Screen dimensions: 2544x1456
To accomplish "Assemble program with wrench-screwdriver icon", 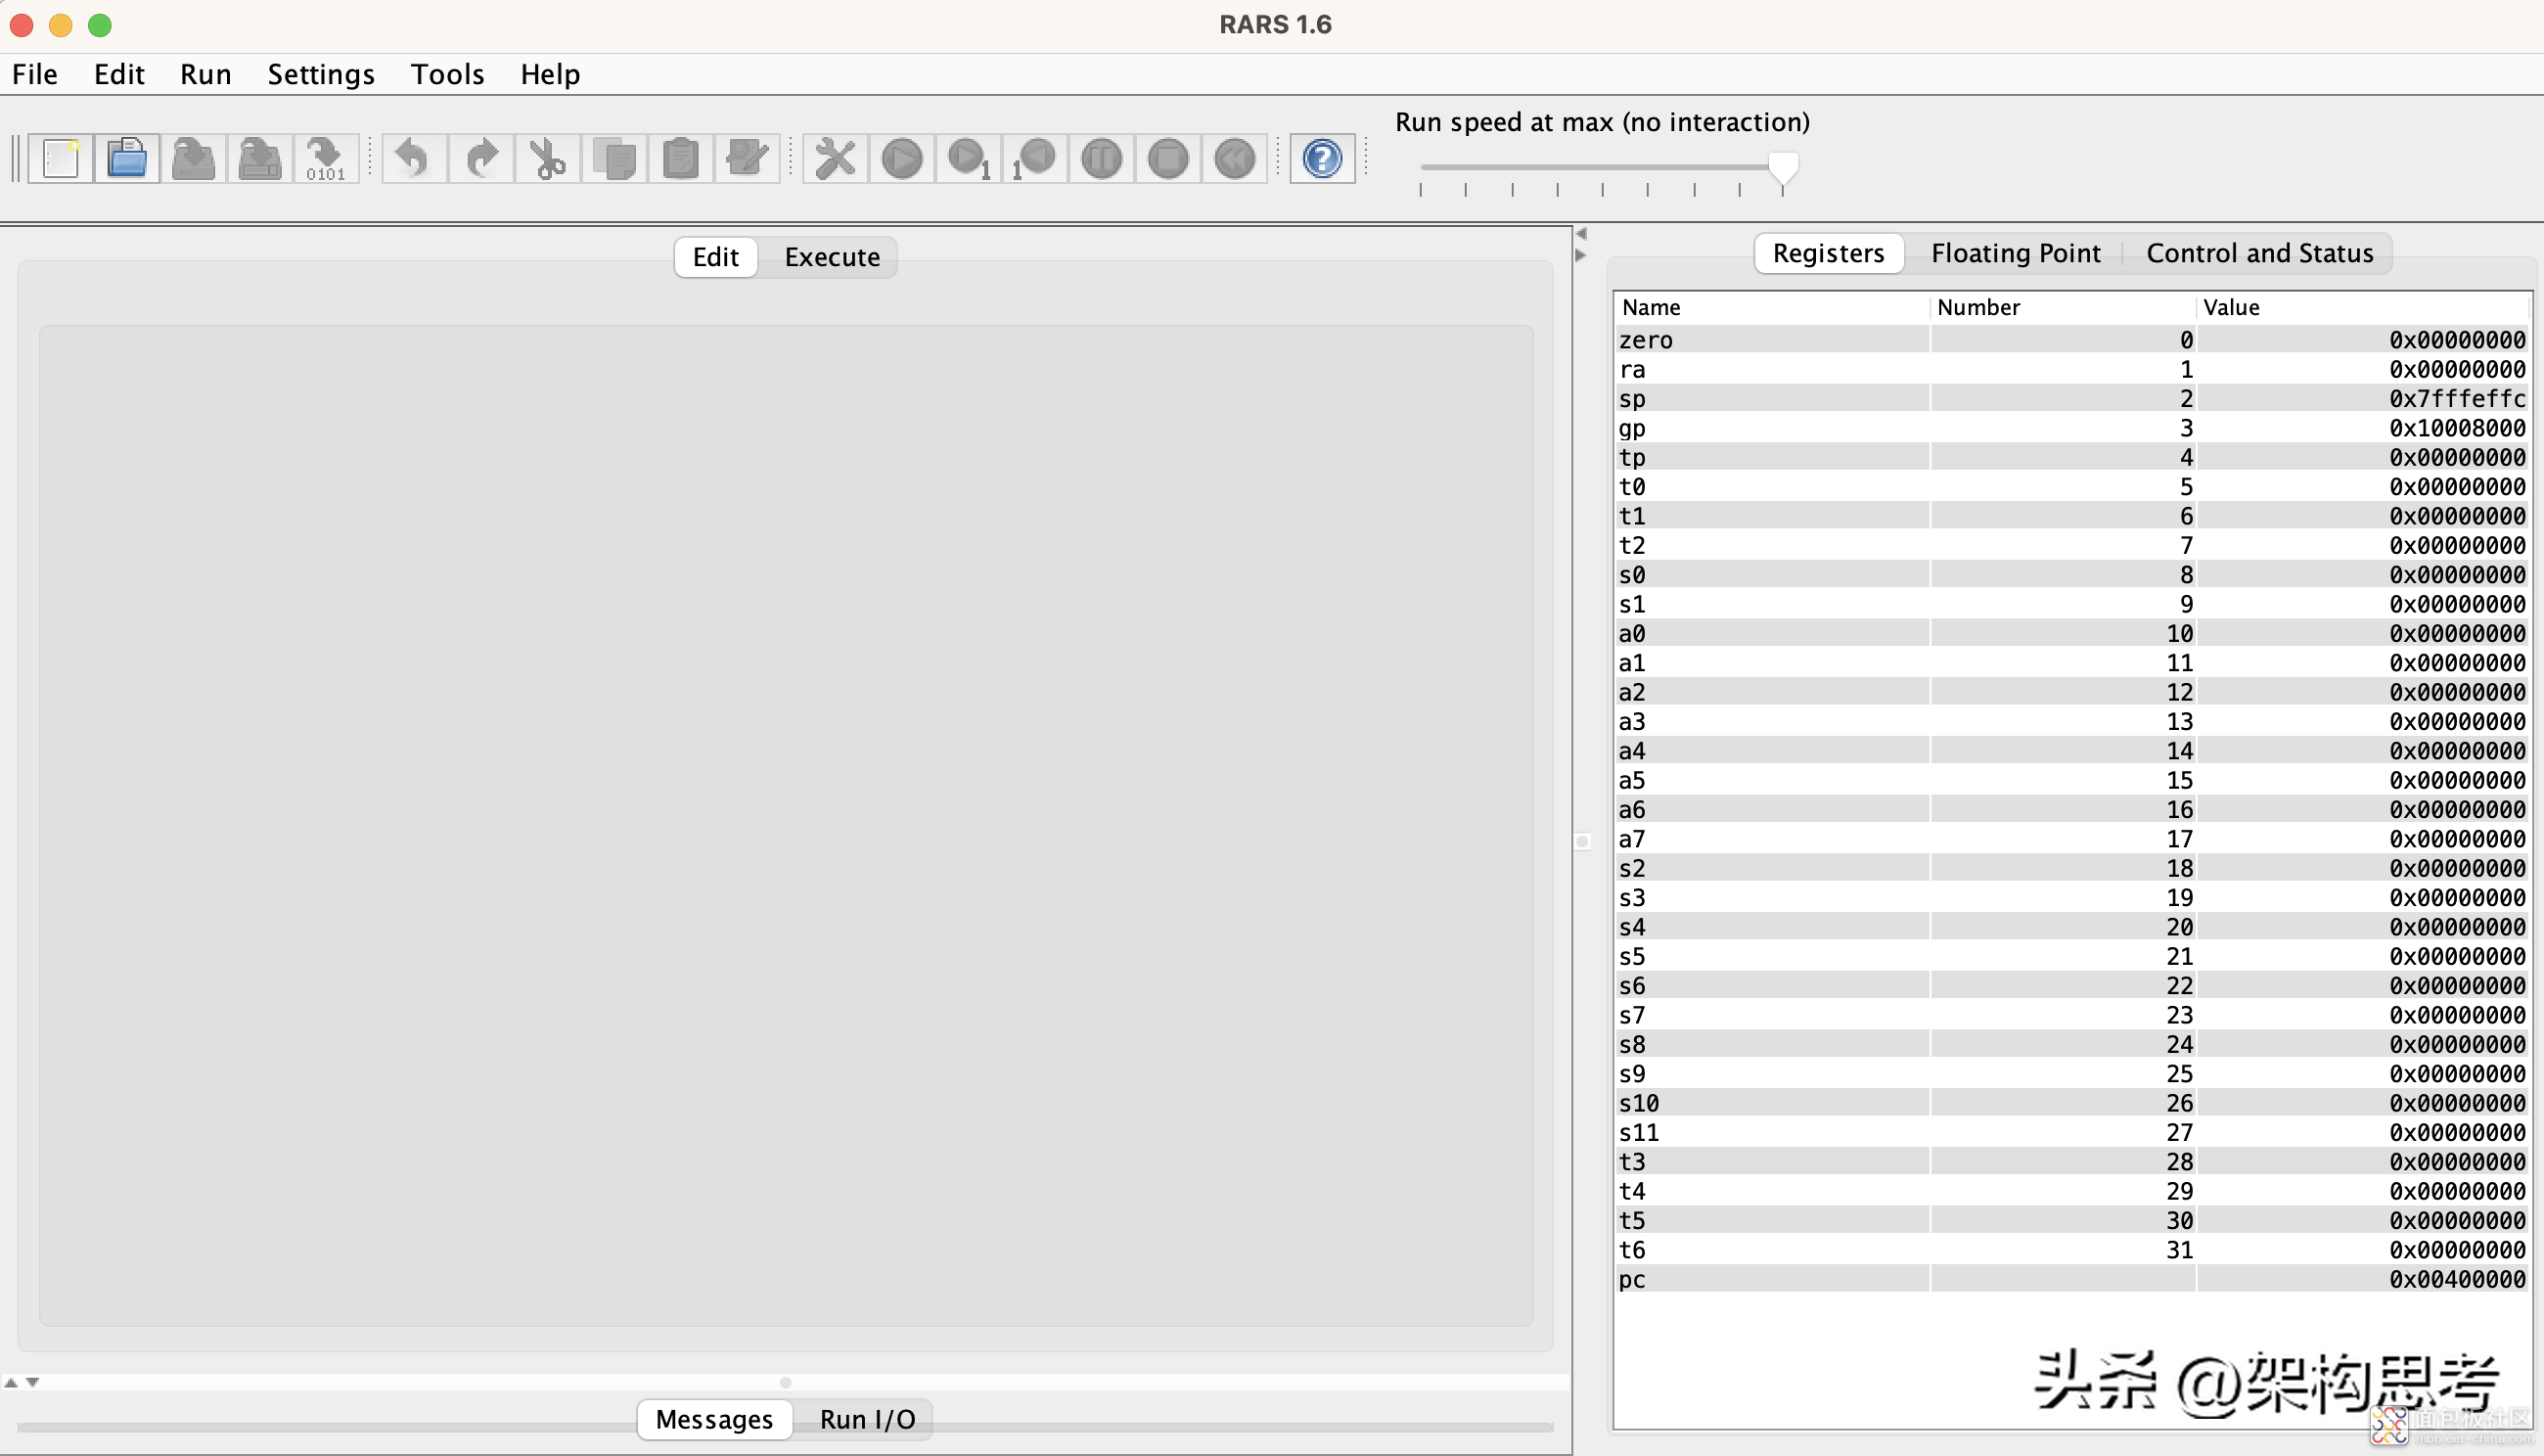I will tap(835, 158).
